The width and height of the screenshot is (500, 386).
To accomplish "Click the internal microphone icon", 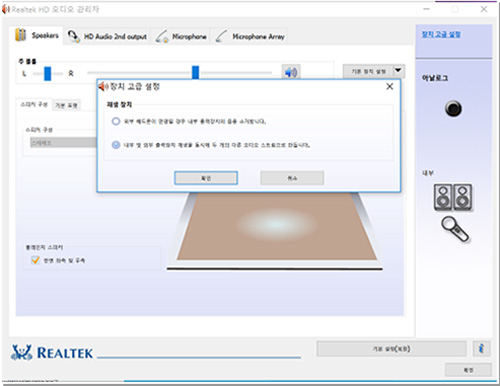I will [455, 229].
